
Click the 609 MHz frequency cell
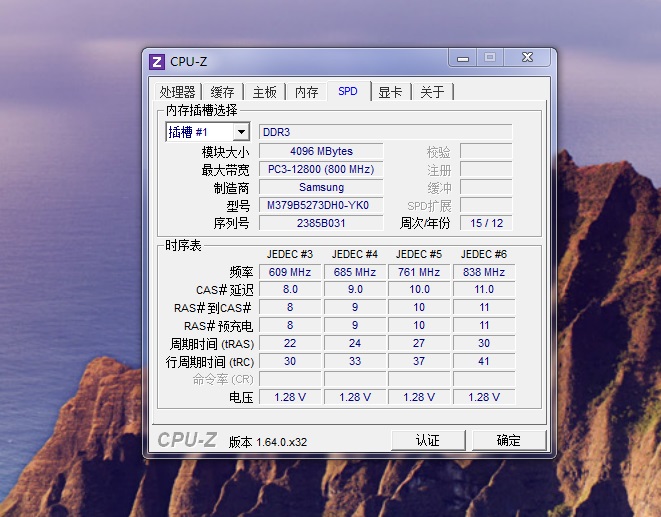pyautogui.click(x=290, y=272)
